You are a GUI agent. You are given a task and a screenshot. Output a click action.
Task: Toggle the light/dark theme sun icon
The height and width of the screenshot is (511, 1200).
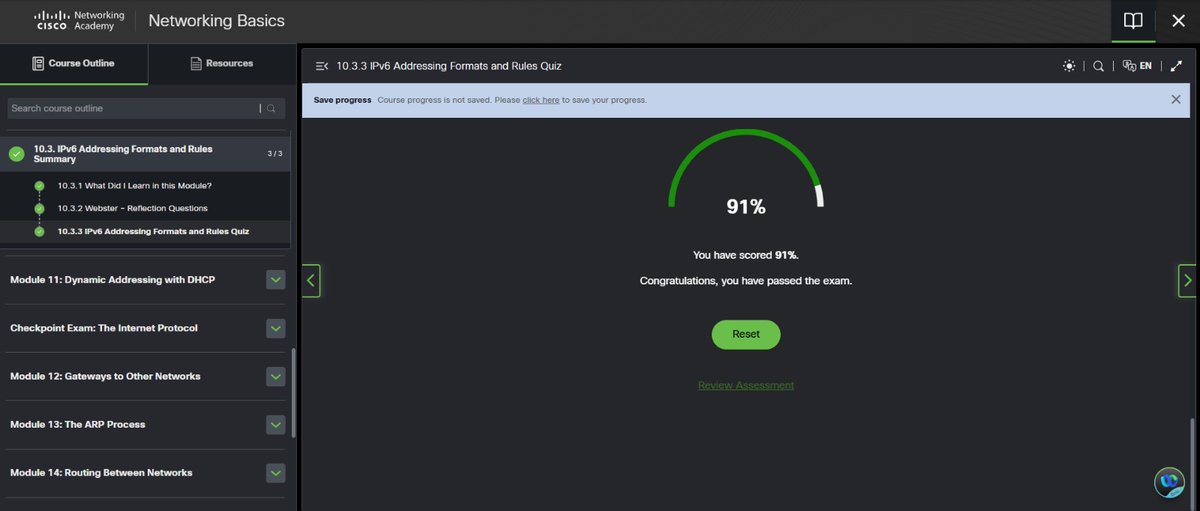tap(1070, 66)
